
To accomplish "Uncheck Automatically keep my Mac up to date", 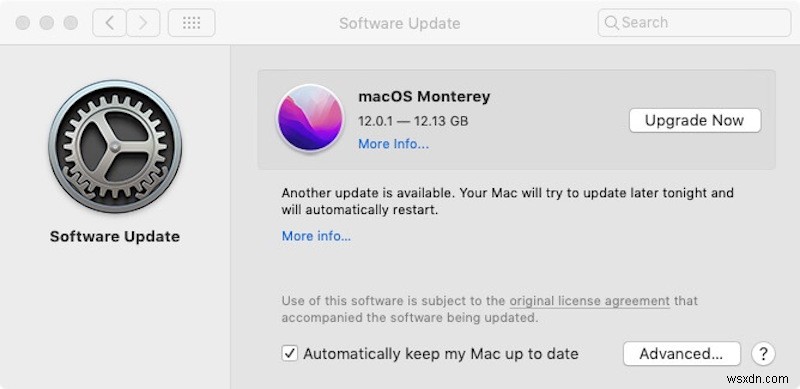I will (290, 354).
